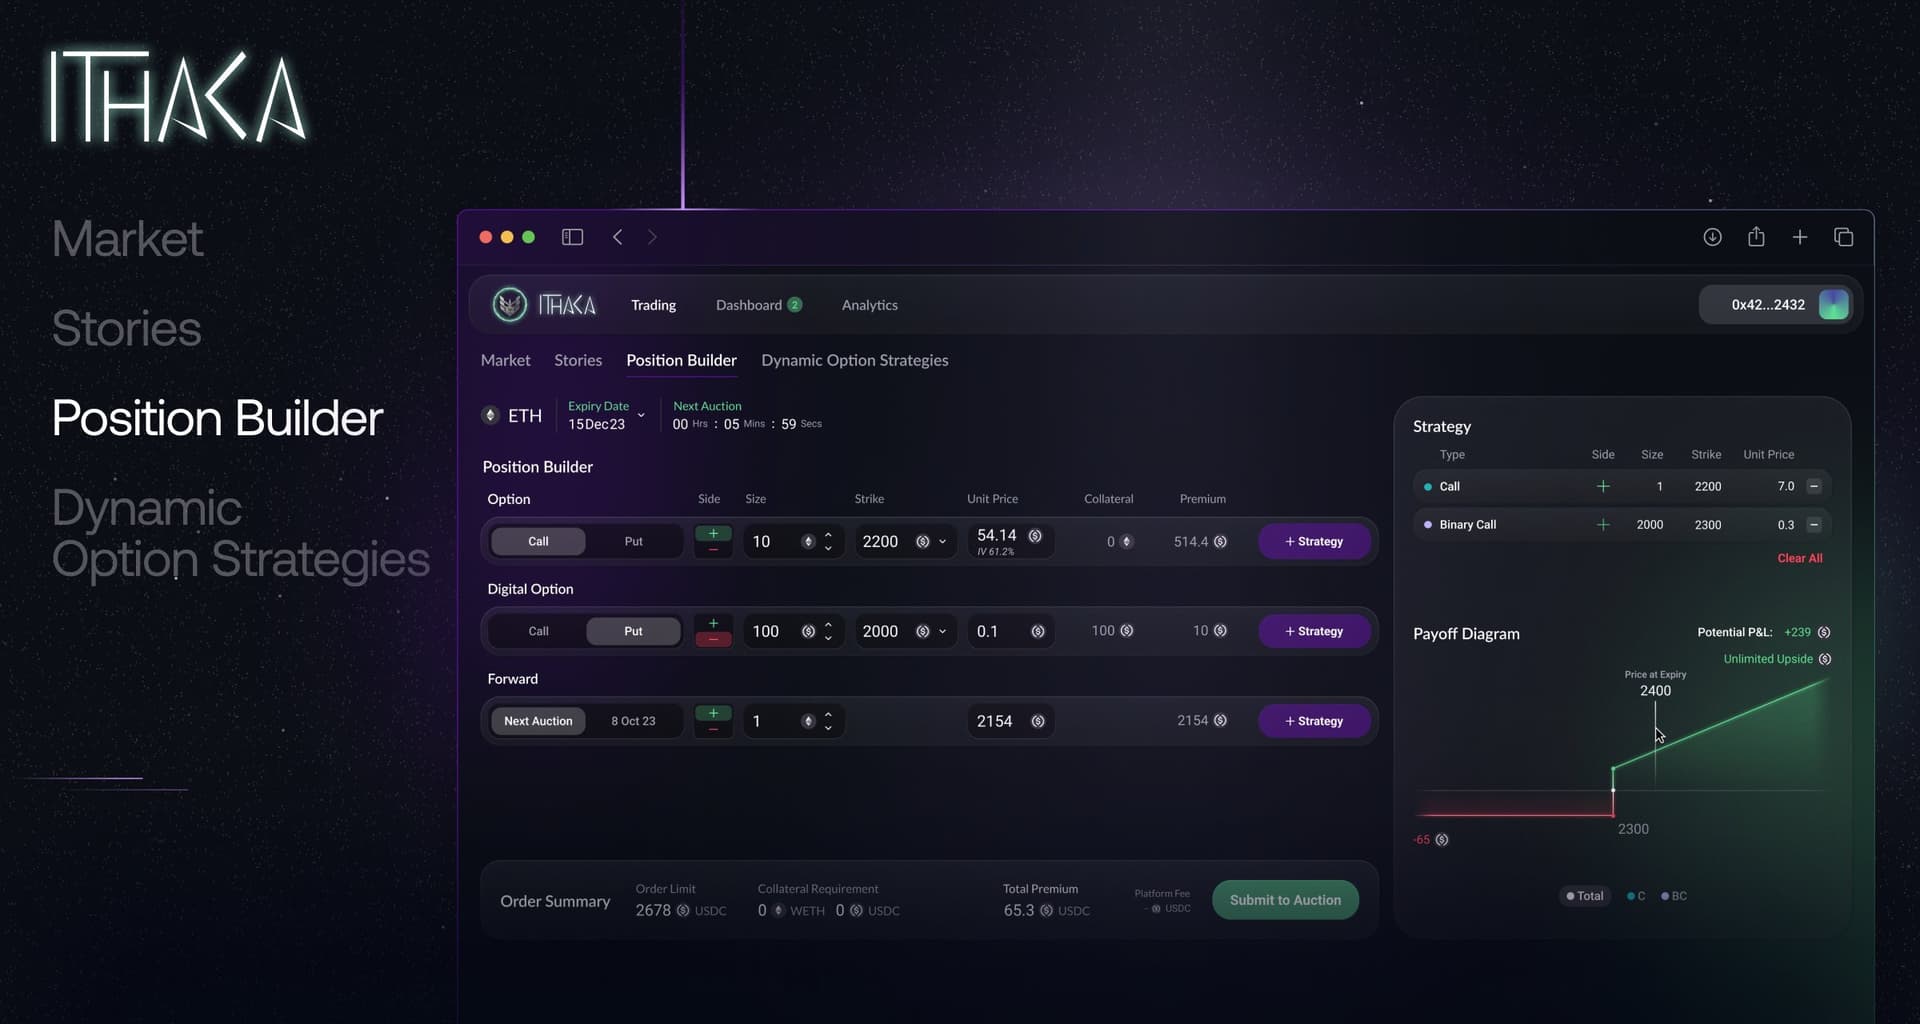Expand the Expiry Date 15Dec23 dropdown
This screenshot has width=1920, height=1024.
coord(641,415)
